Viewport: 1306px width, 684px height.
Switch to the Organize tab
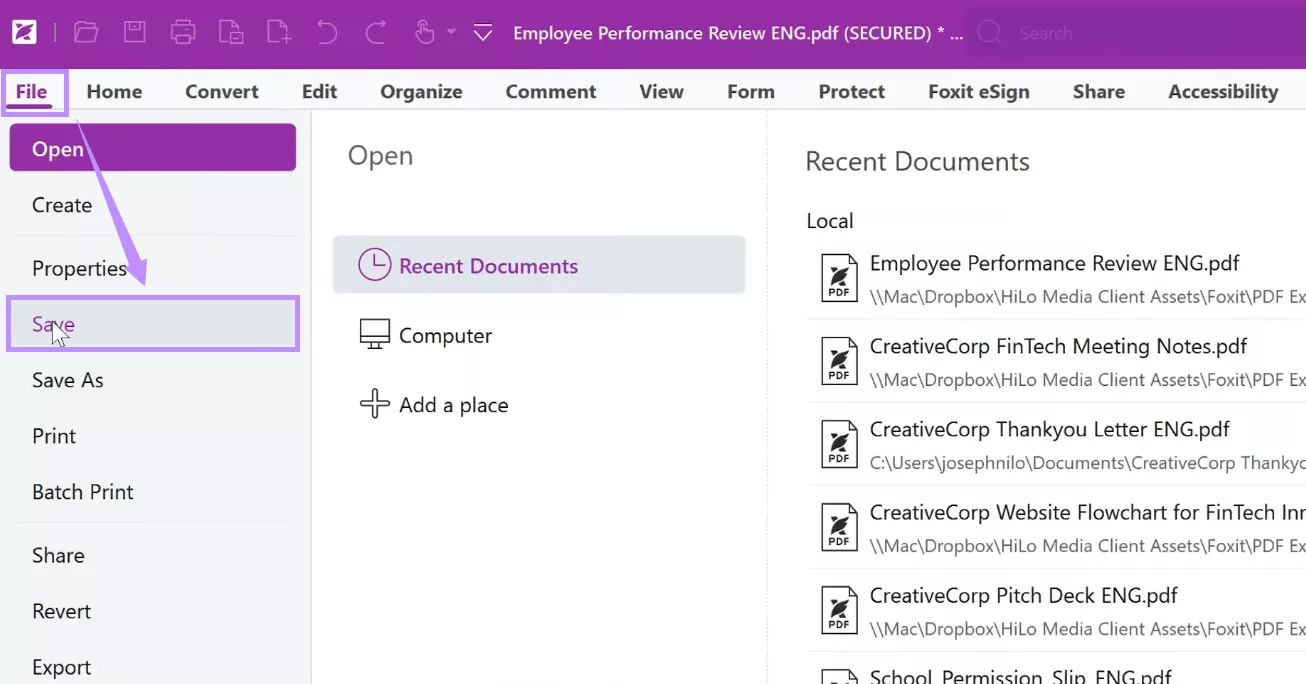421,92
